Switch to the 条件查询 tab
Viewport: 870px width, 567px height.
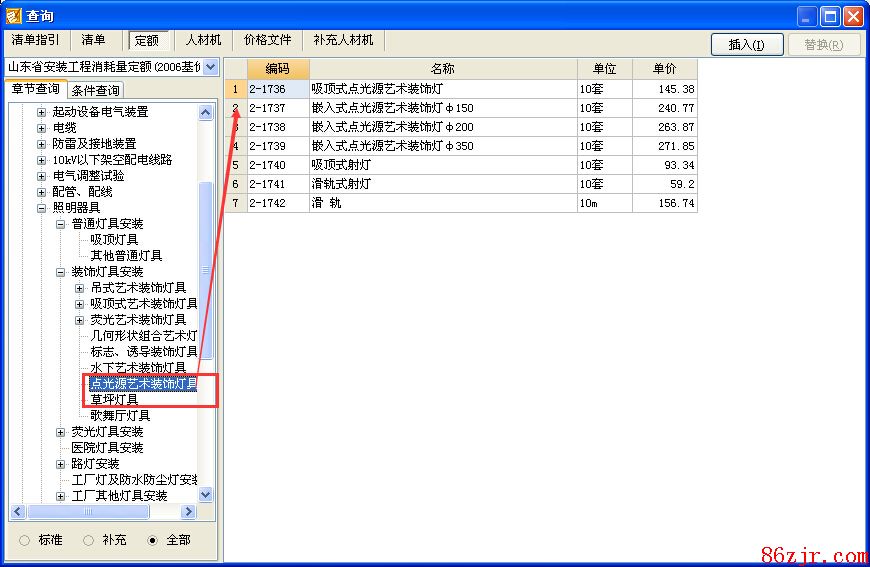[x=96, y=91]
